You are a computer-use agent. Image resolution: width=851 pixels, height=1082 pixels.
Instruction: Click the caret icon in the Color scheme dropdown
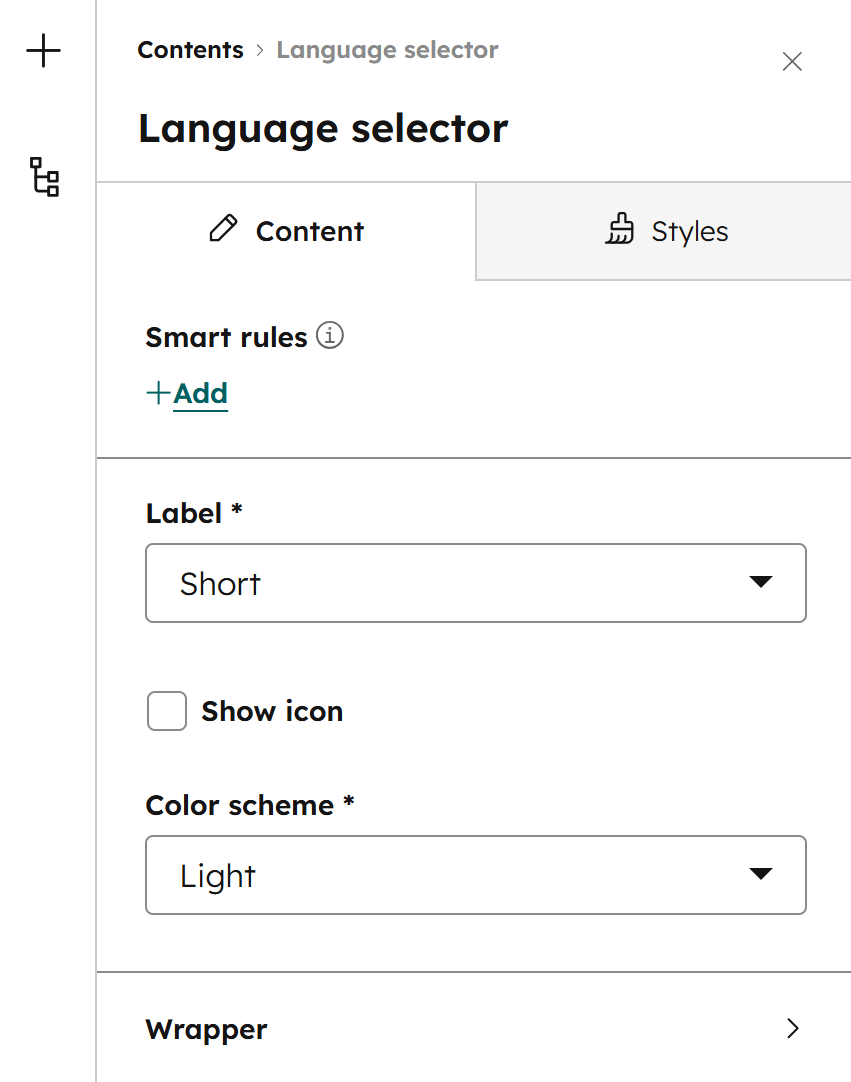tap(763, 874)
